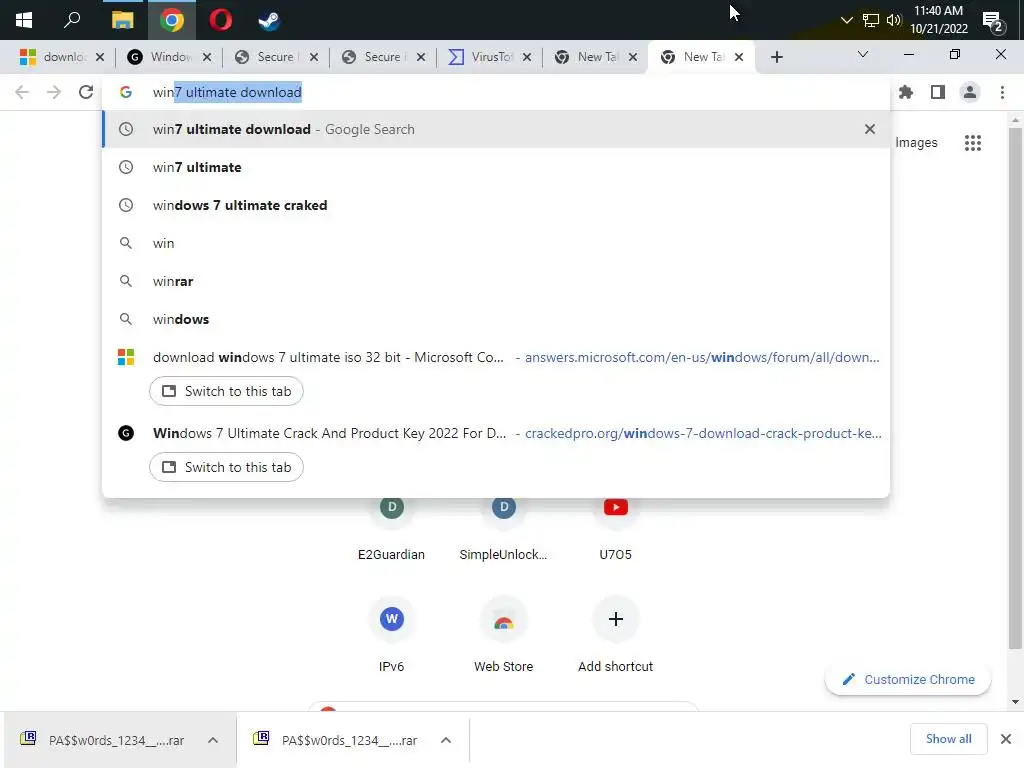Launch Opera browser from taskbar
Viewport: 1024px width, 768px height.
221,20
